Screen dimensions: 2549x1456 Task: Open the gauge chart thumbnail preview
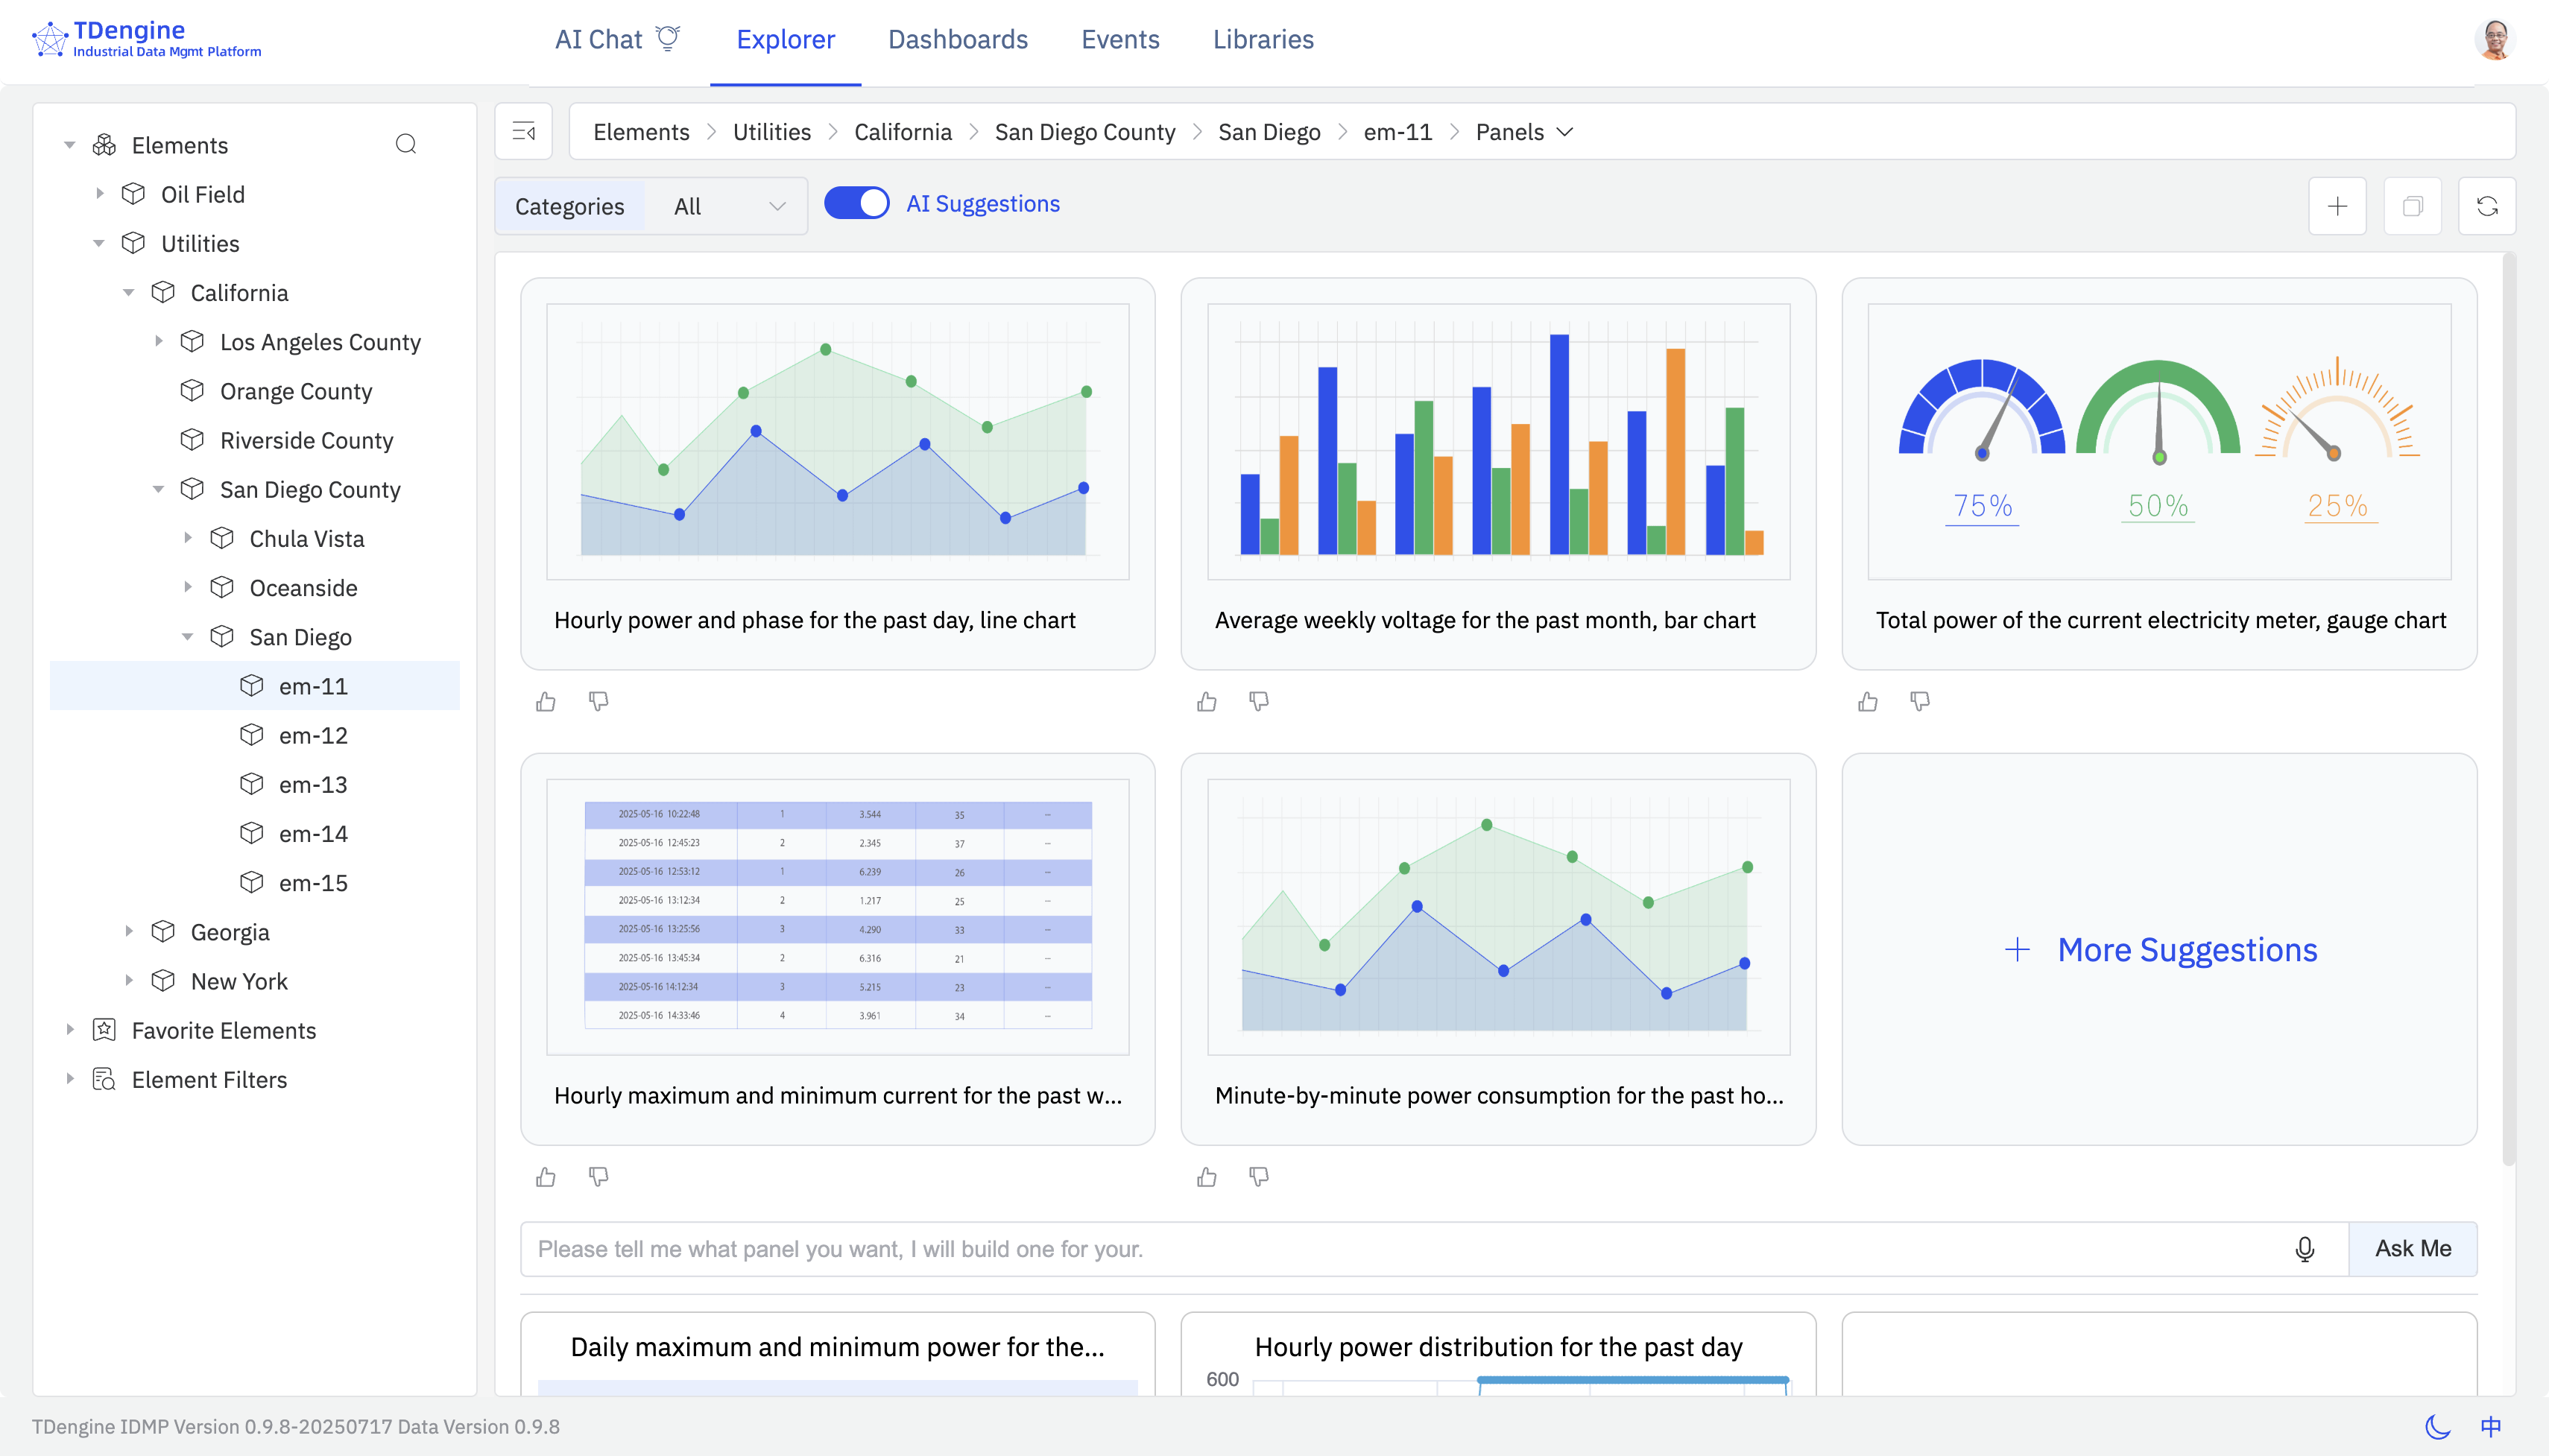point(2159,441)
